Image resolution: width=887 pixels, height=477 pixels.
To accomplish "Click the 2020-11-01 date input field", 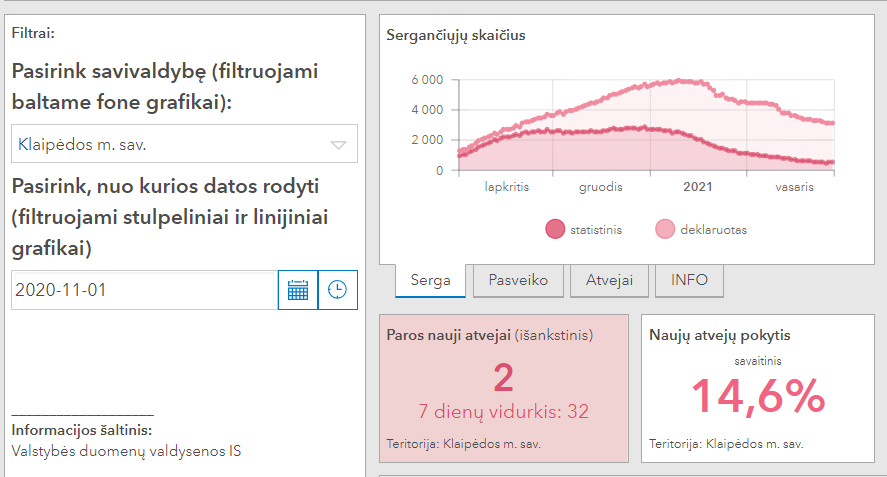I will coord(144,290).
